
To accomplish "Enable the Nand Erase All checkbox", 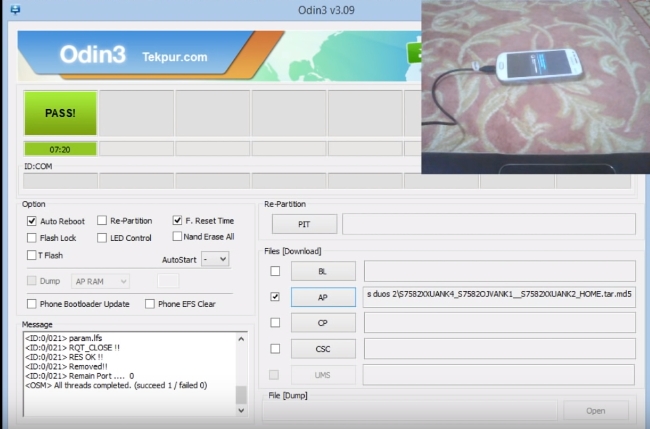I will 177,236.
